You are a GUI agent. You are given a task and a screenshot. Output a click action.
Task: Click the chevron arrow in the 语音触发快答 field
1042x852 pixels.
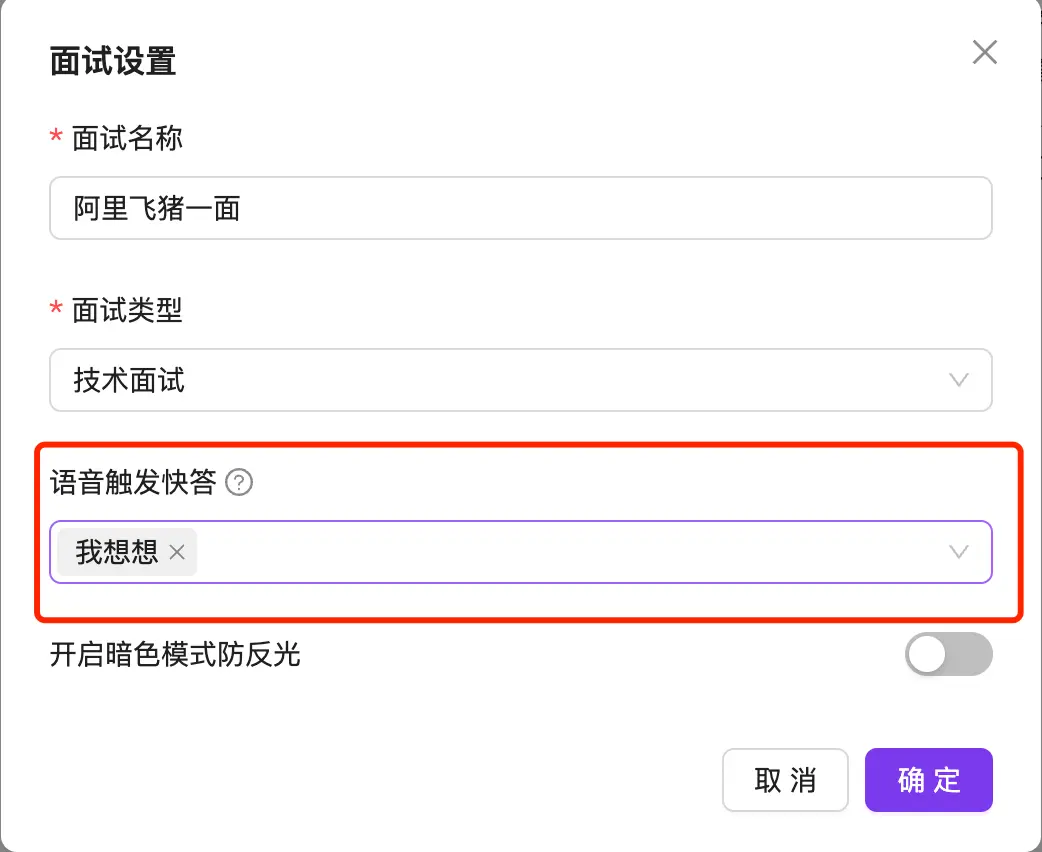958,552
